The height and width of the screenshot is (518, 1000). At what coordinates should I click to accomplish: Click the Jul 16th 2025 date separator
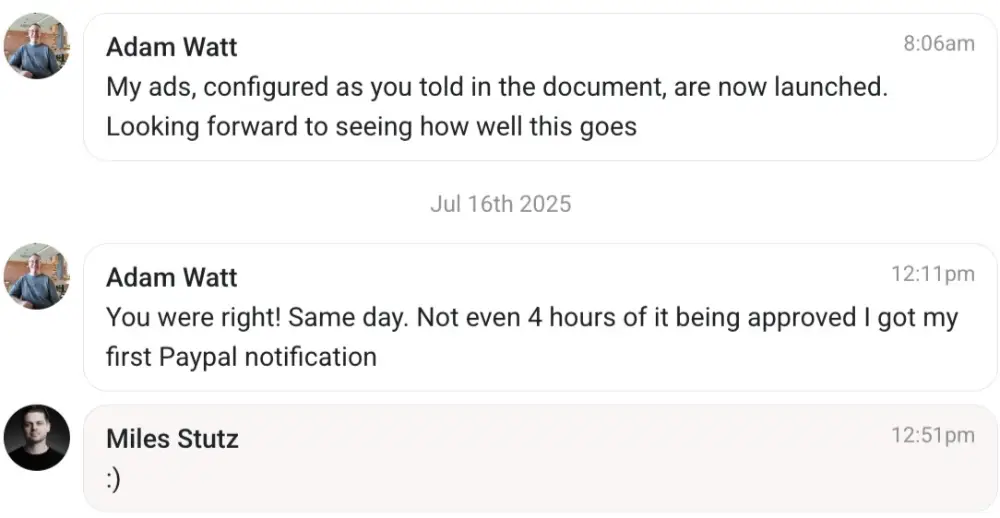pyautogui.click(x=500, y=204)
